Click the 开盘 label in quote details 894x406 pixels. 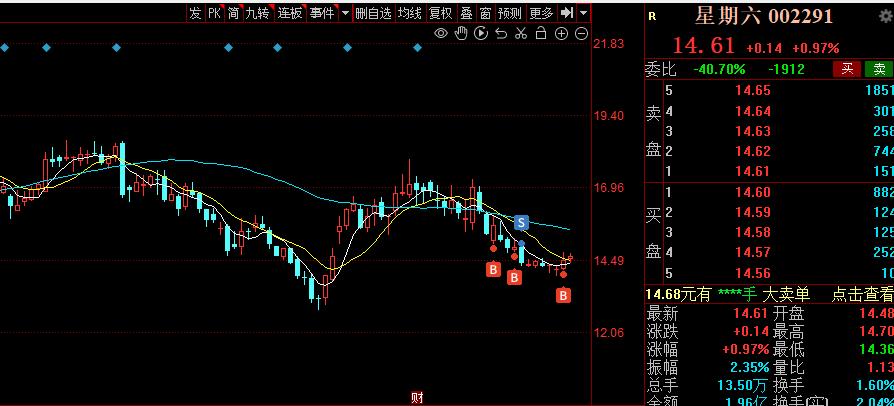click(789, 313)
